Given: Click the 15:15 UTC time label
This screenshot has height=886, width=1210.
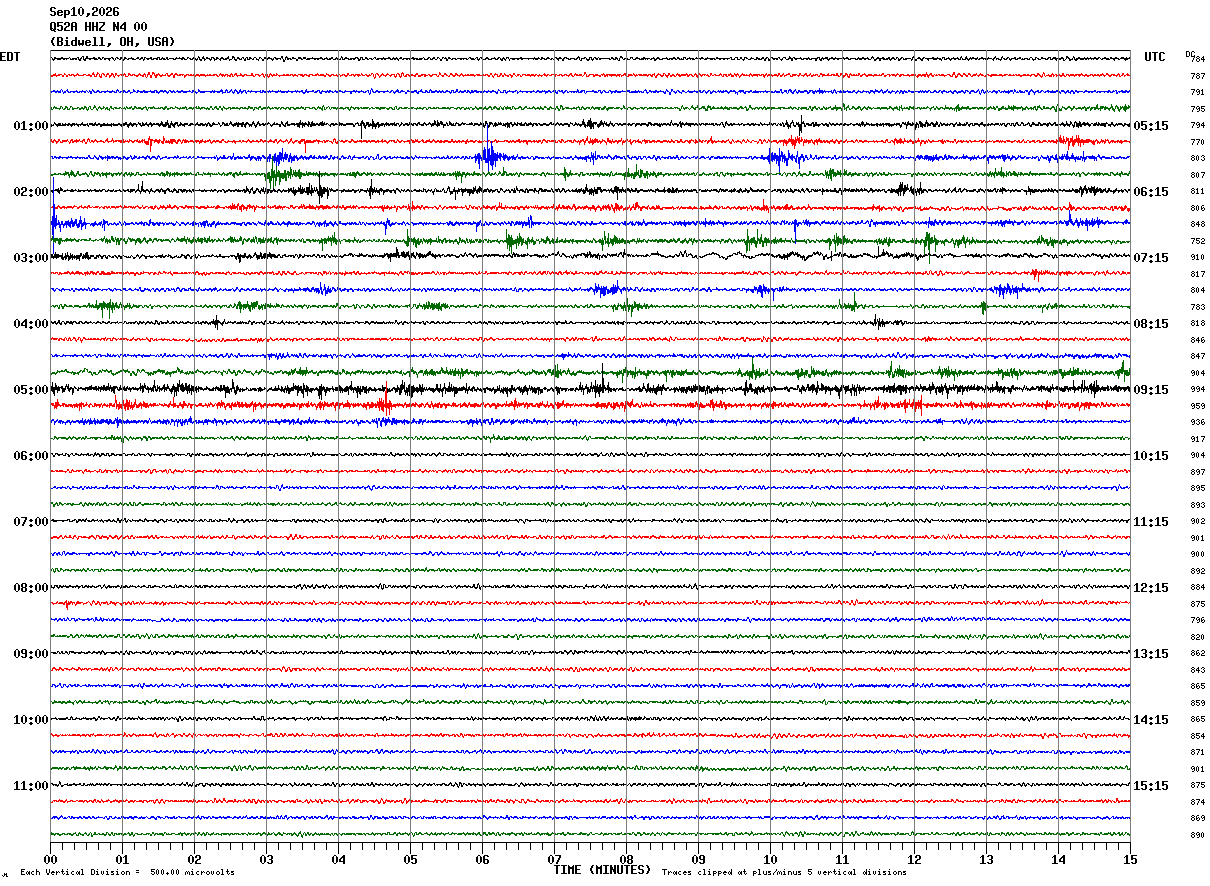Looking at the screenshot, I should click(1150, 786).
